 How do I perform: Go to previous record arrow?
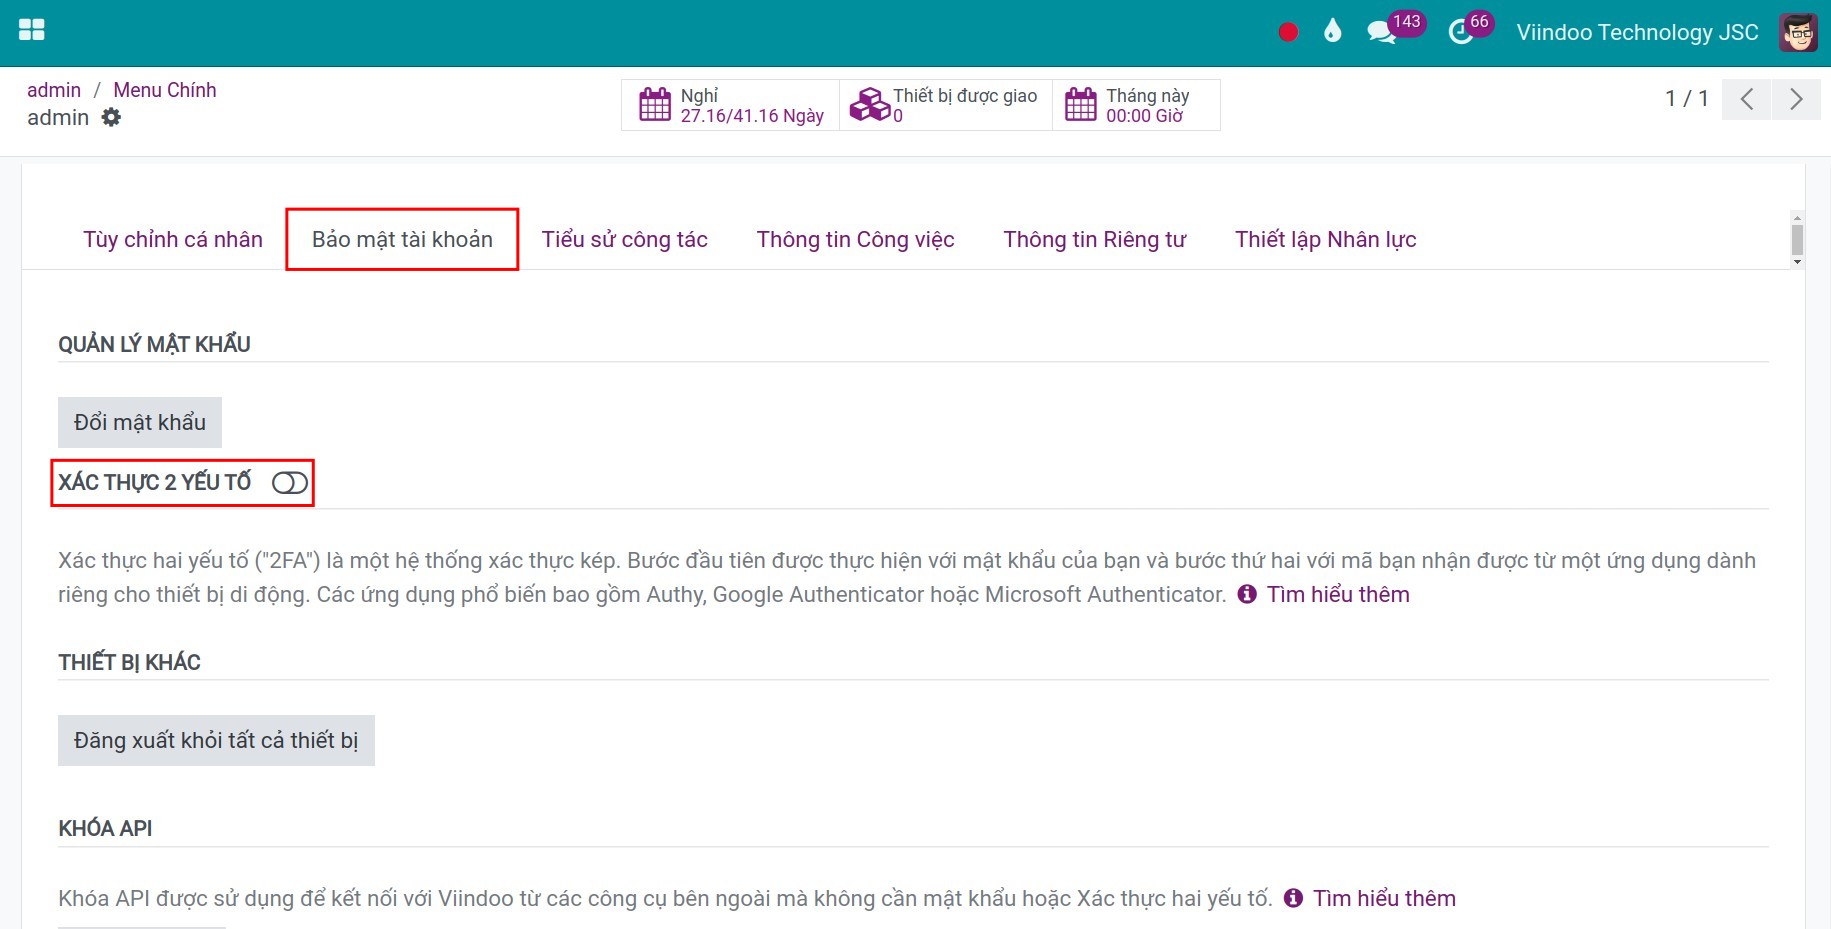1747,99
